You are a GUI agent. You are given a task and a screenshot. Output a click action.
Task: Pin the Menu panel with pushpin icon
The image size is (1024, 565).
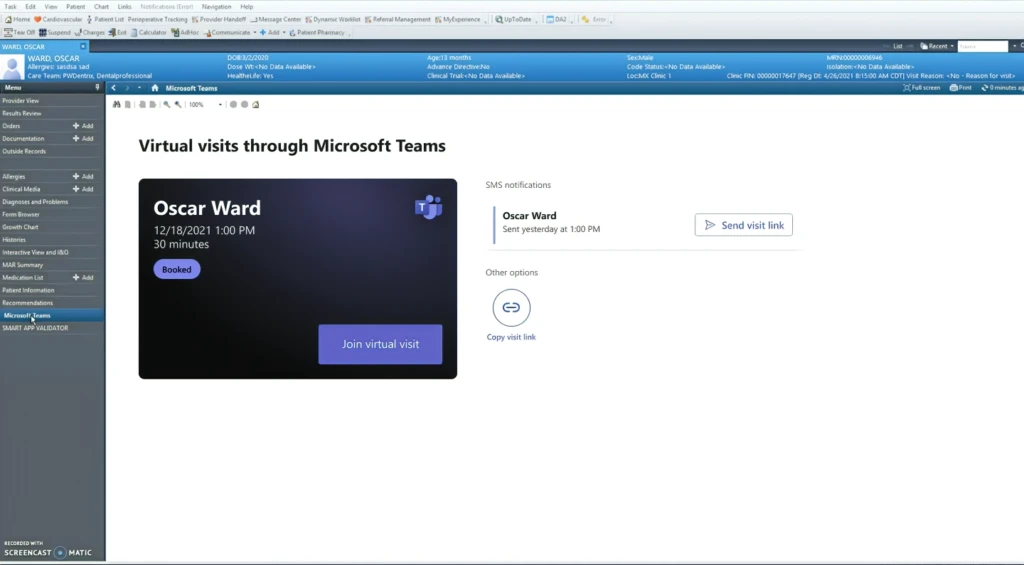point(97,88)
